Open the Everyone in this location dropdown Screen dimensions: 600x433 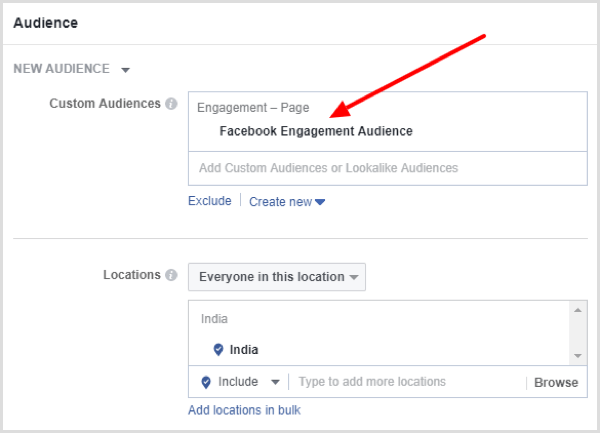point(277,277)
